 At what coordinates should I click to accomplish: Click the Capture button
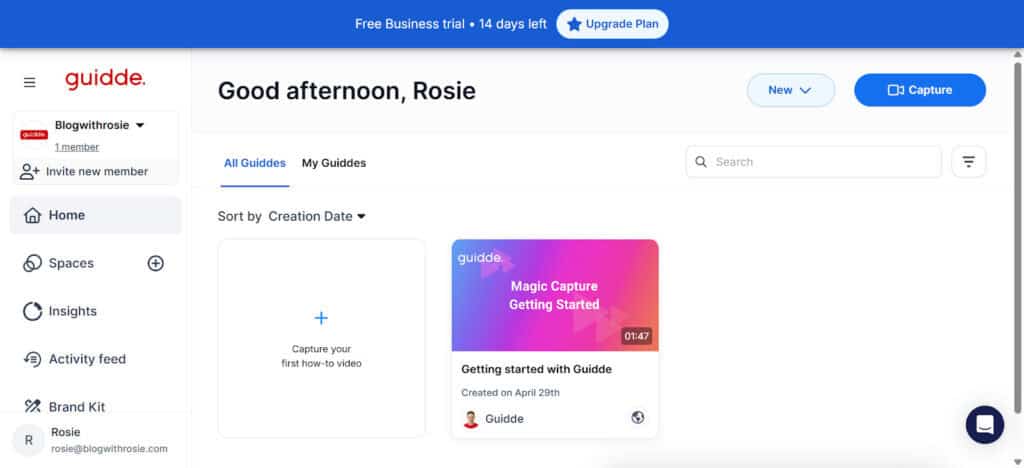coord(920,90)
